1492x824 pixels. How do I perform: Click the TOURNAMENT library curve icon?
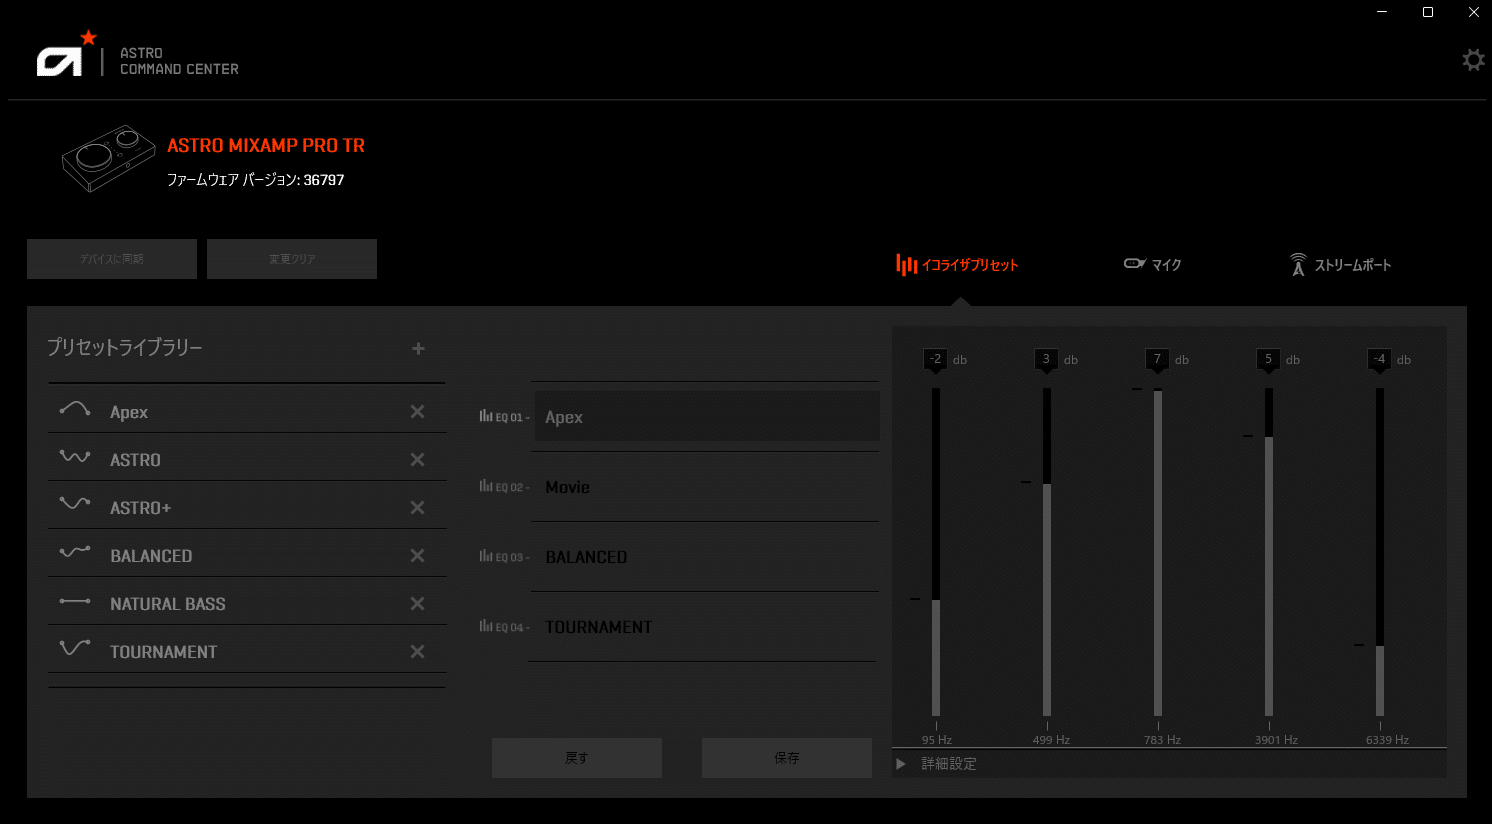click(x=75, y=648)
